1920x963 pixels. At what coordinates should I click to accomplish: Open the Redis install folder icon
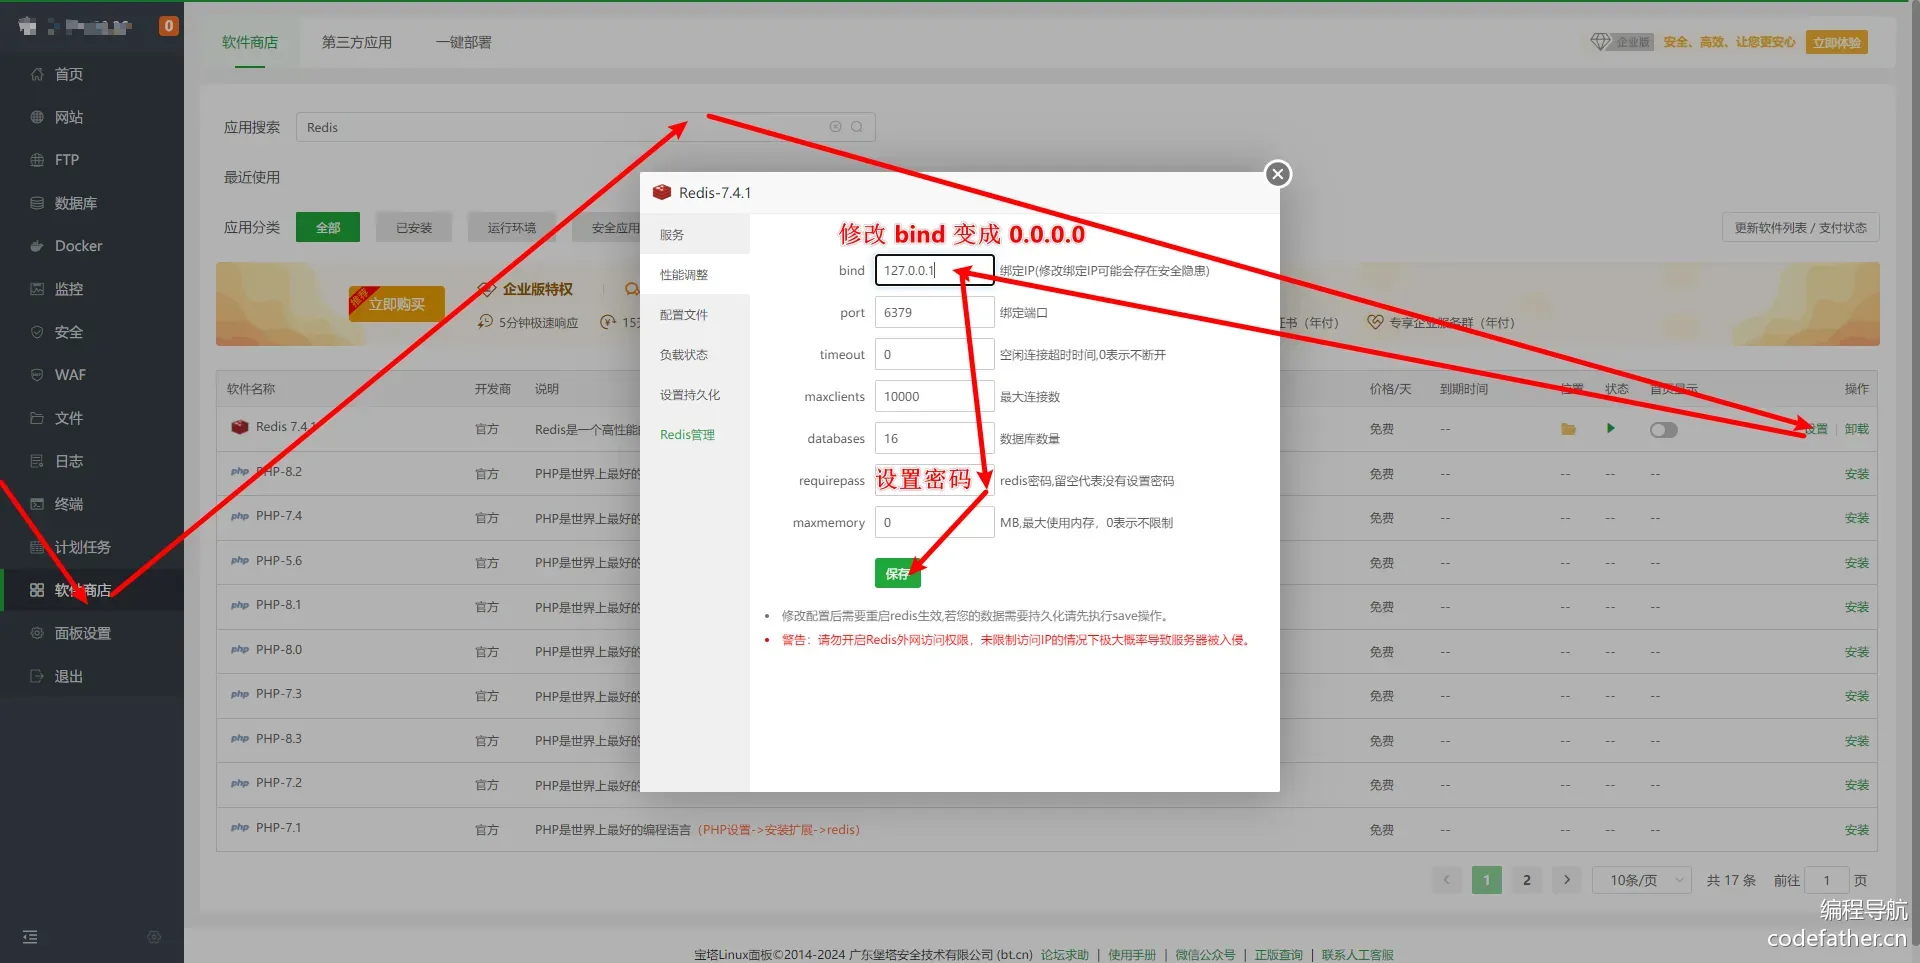(1567, 429)
